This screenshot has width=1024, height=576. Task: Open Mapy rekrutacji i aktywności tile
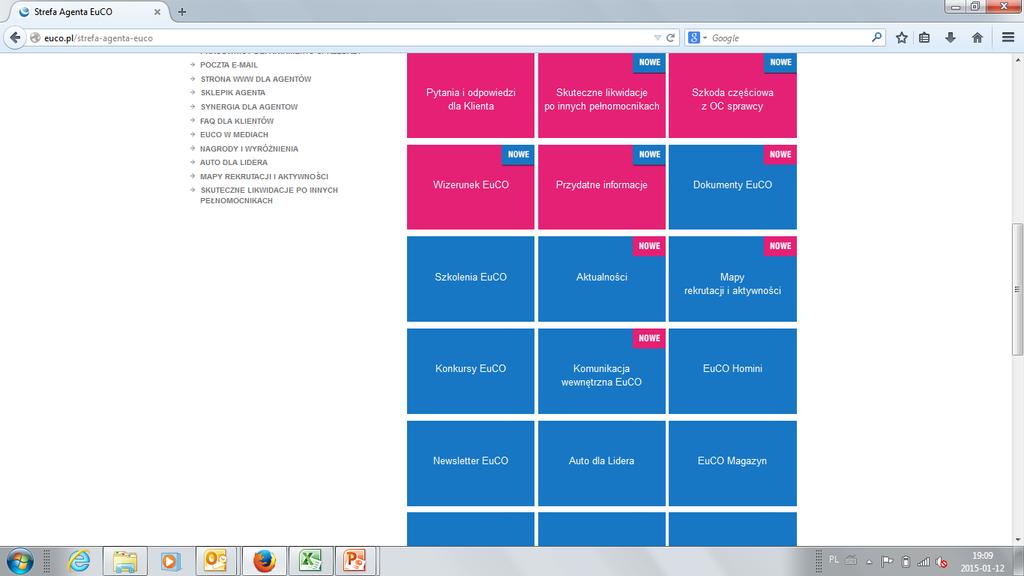[733, 279]
